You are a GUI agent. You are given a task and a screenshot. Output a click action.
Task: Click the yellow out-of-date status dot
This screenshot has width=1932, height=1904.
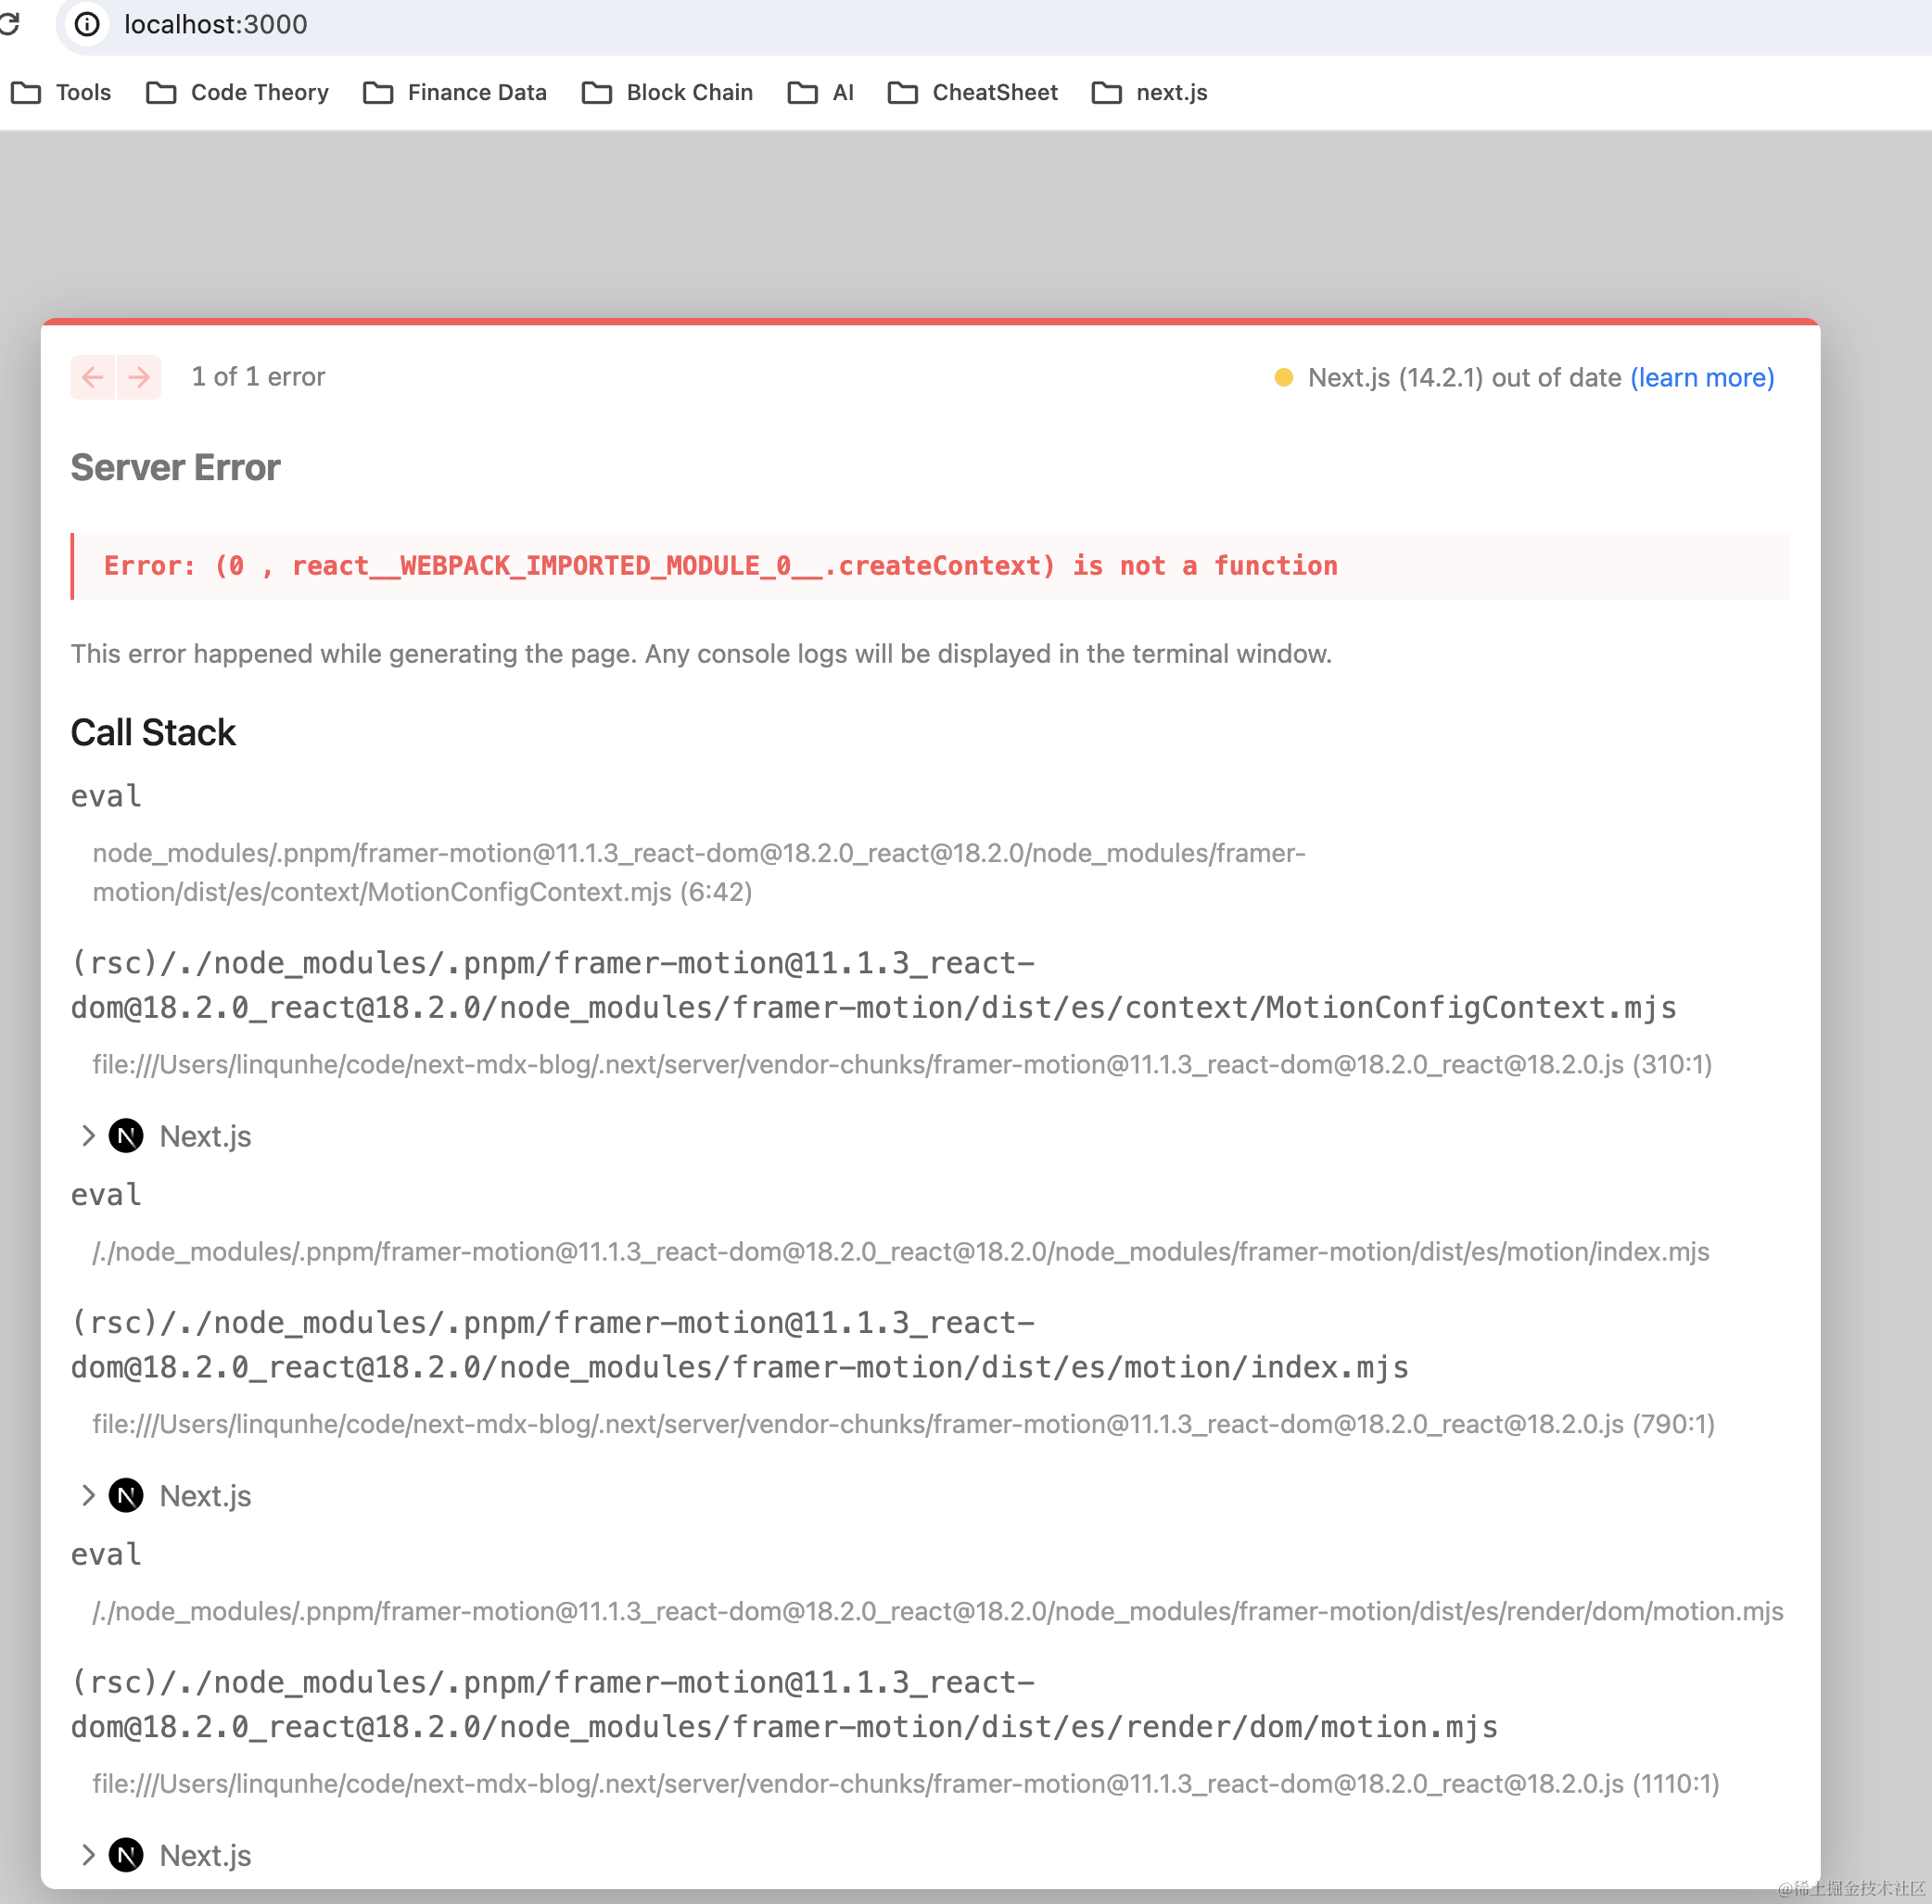tap(1284, 377)
